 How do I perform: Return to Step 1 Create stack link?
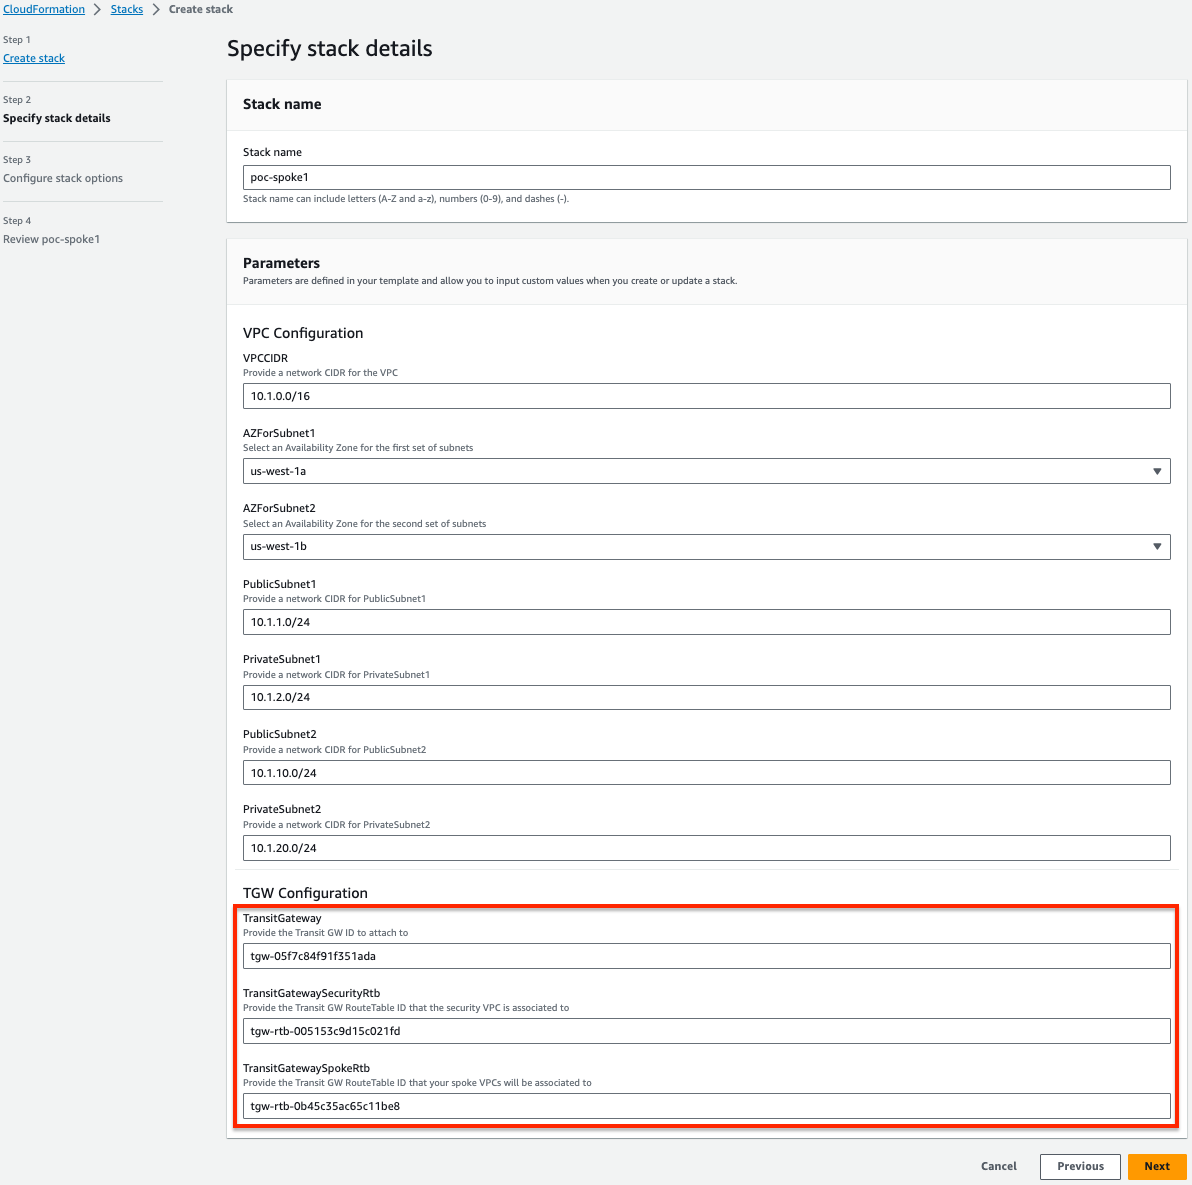34,59
